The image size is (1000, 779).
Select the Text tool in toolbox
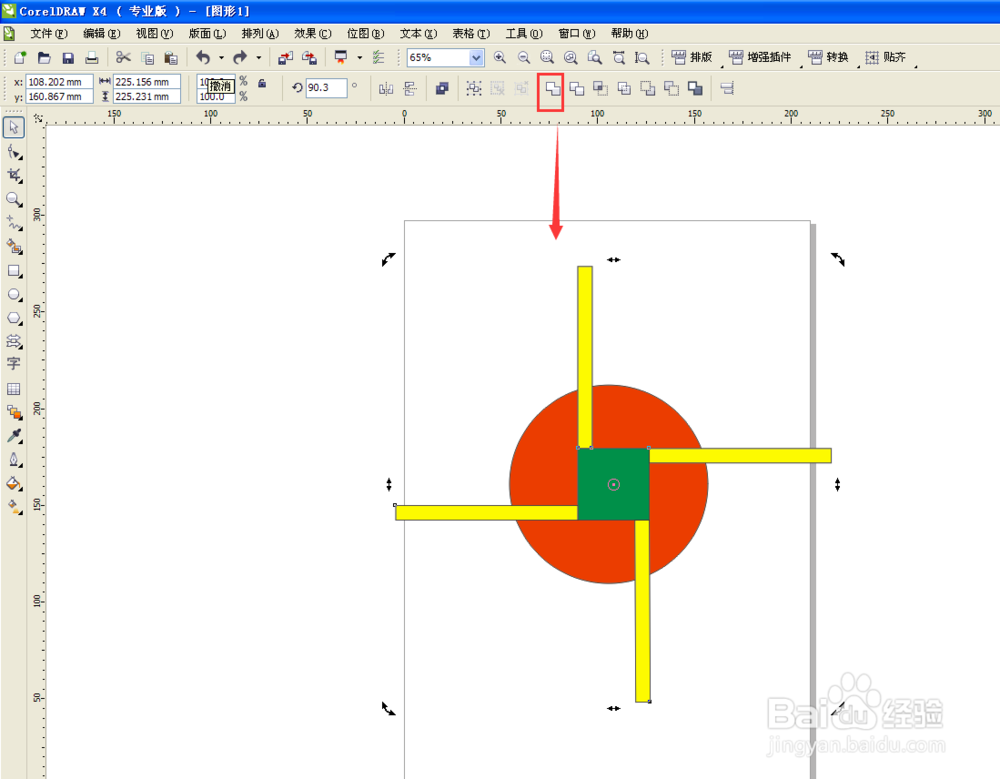pyautogui.click(x=13, y=364)
